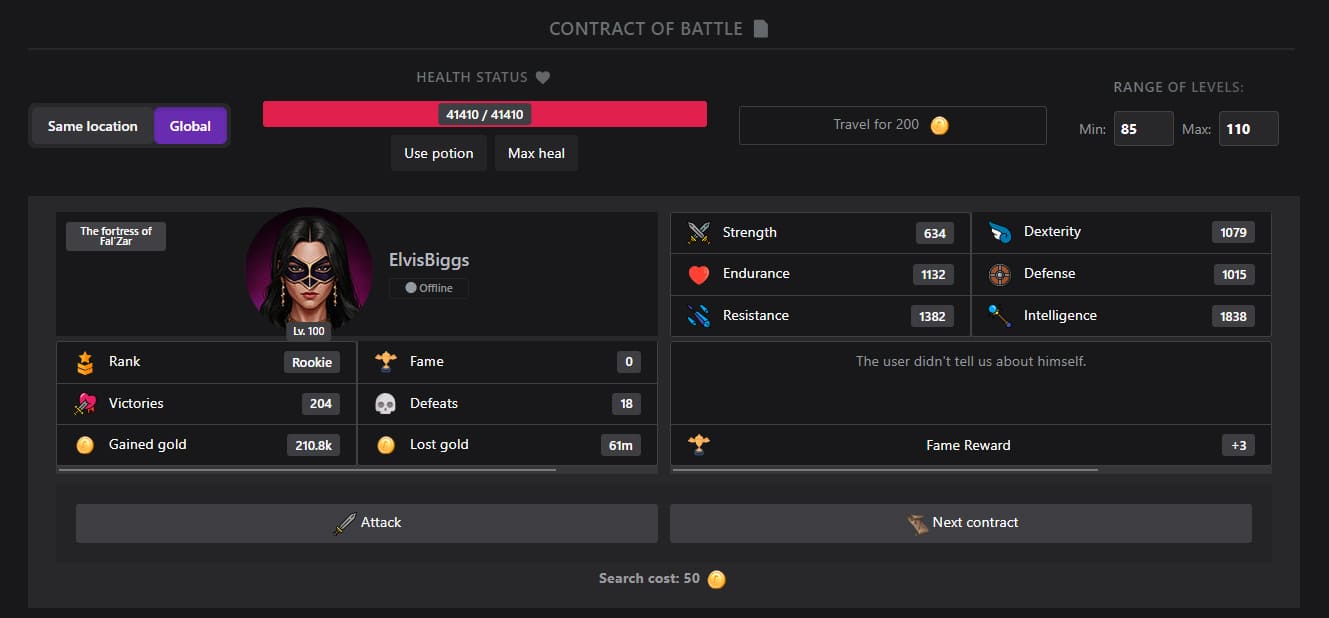Focus the Max level input field
The height and width of the screenshot is (618, 1329).
coord(1248,129)
